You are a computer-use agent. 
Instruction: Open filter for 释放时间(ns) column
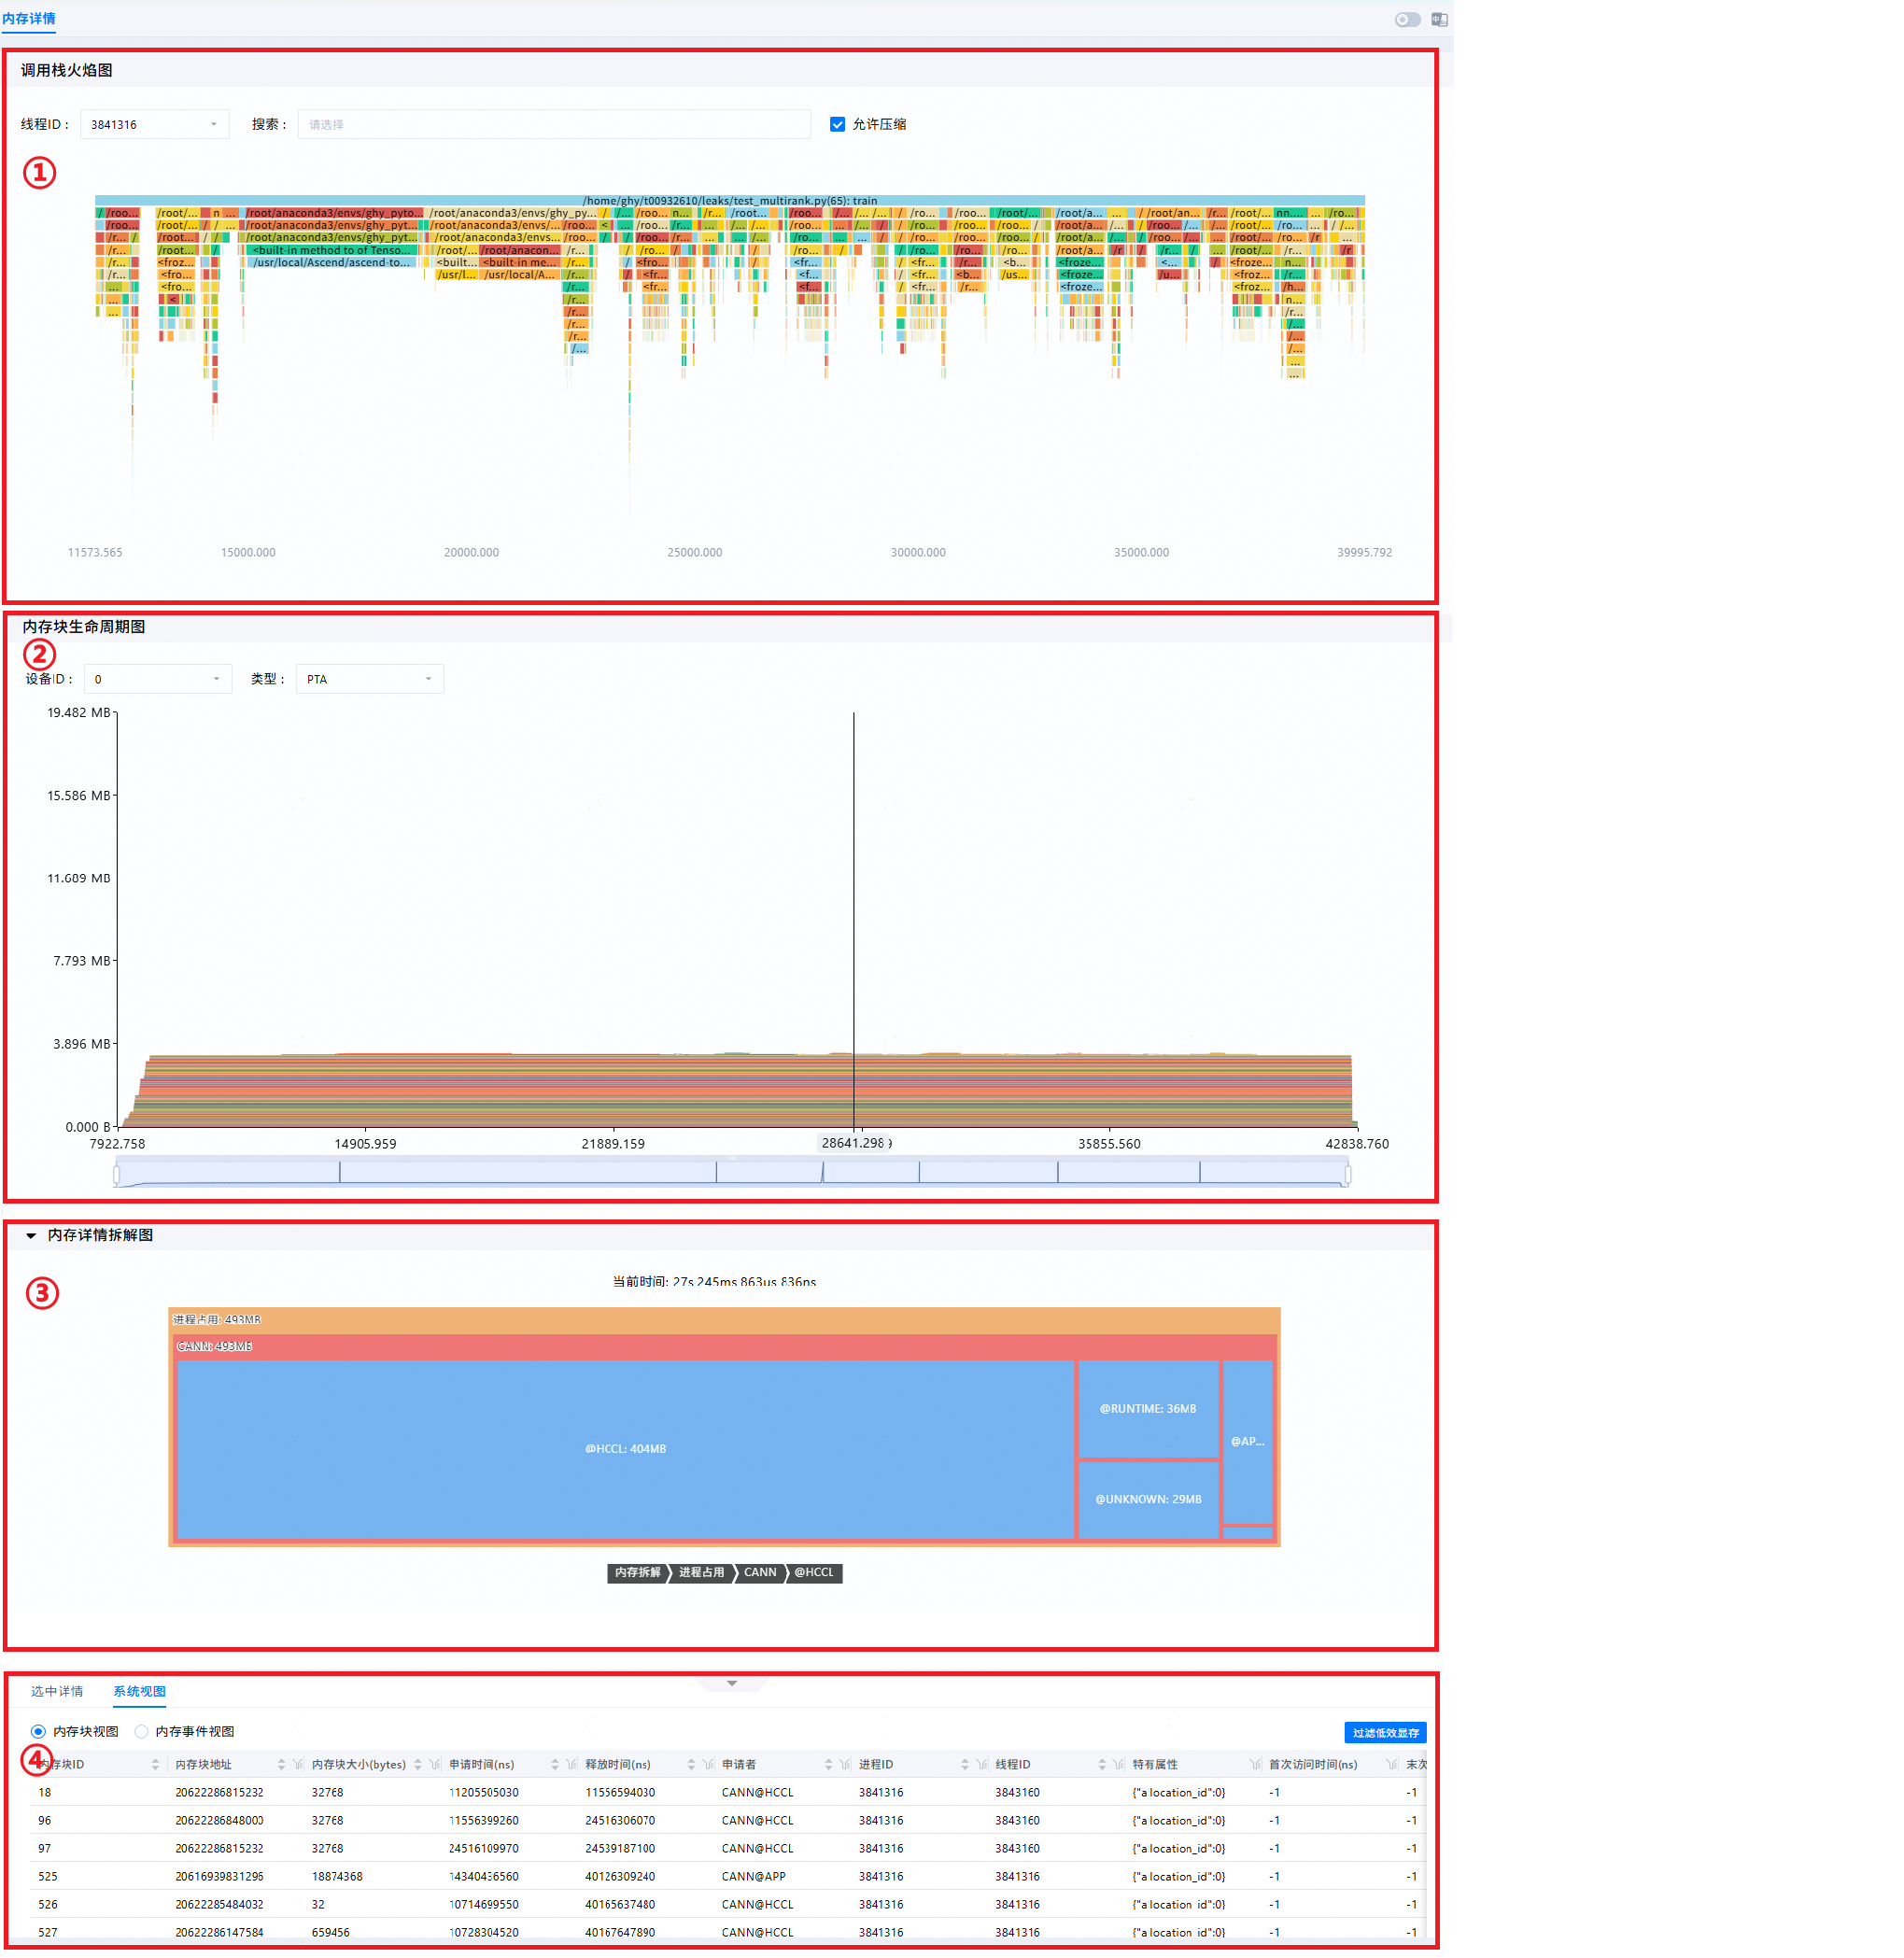point(708,1764)
